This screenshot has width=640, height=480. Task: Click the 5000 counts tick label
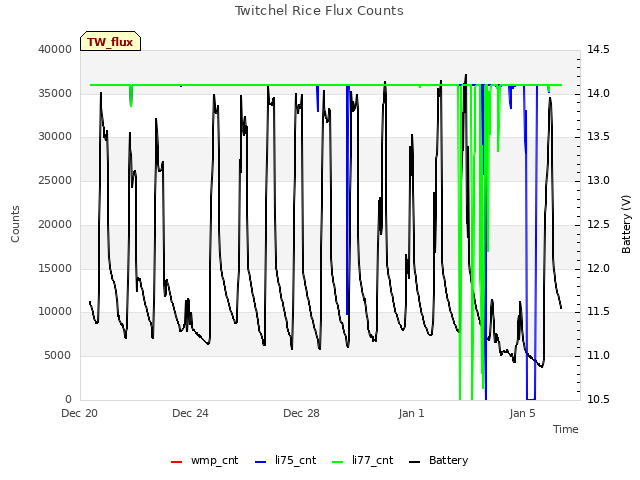(58, 356)
